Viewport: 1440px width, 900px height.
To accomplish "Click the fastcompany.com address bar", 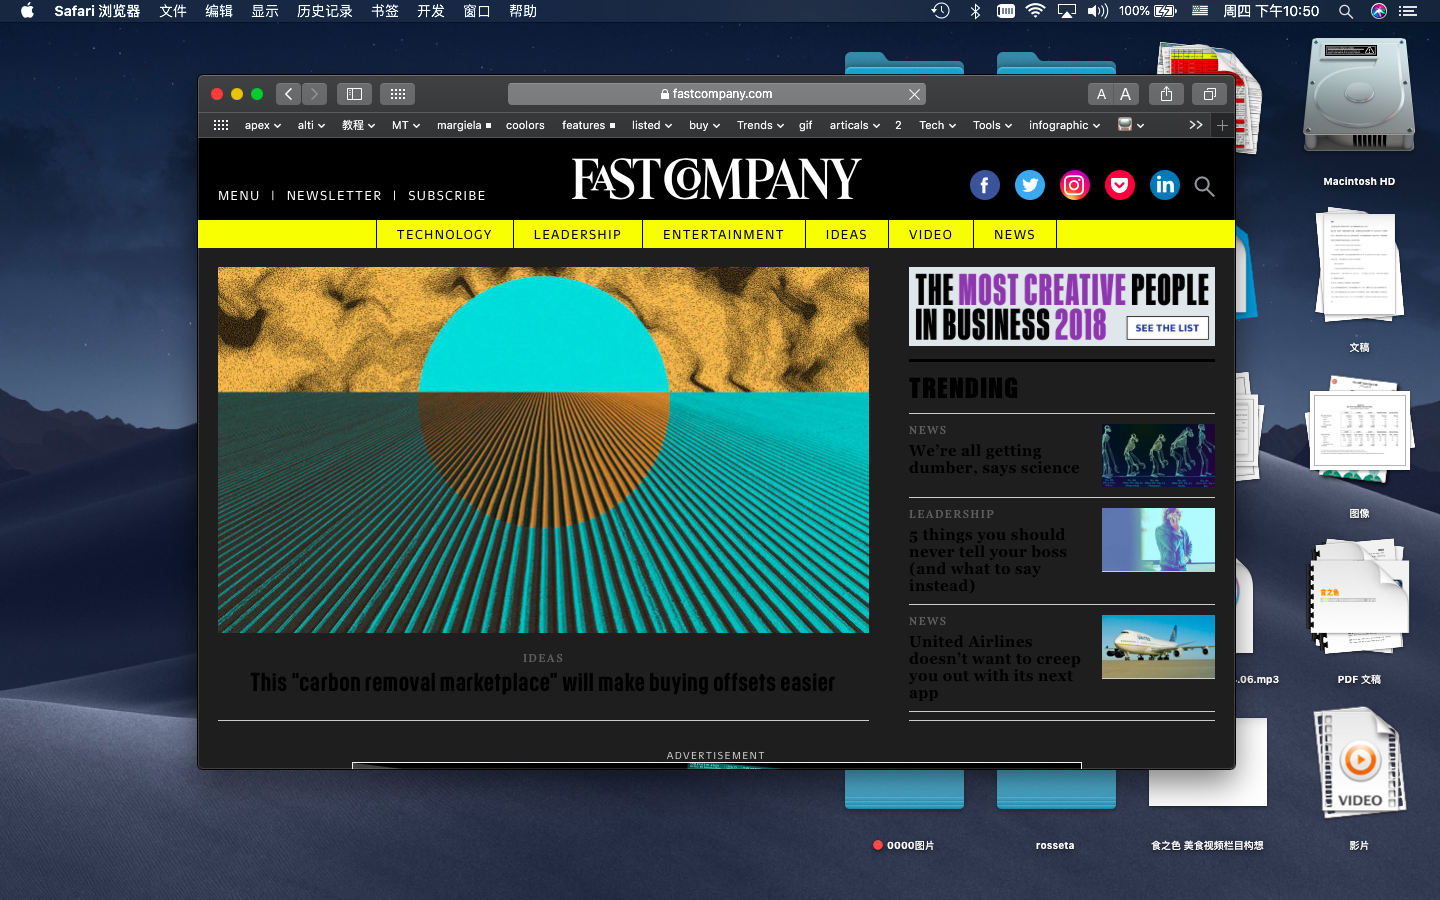I will pyautogui.click(x=716, y=94).
